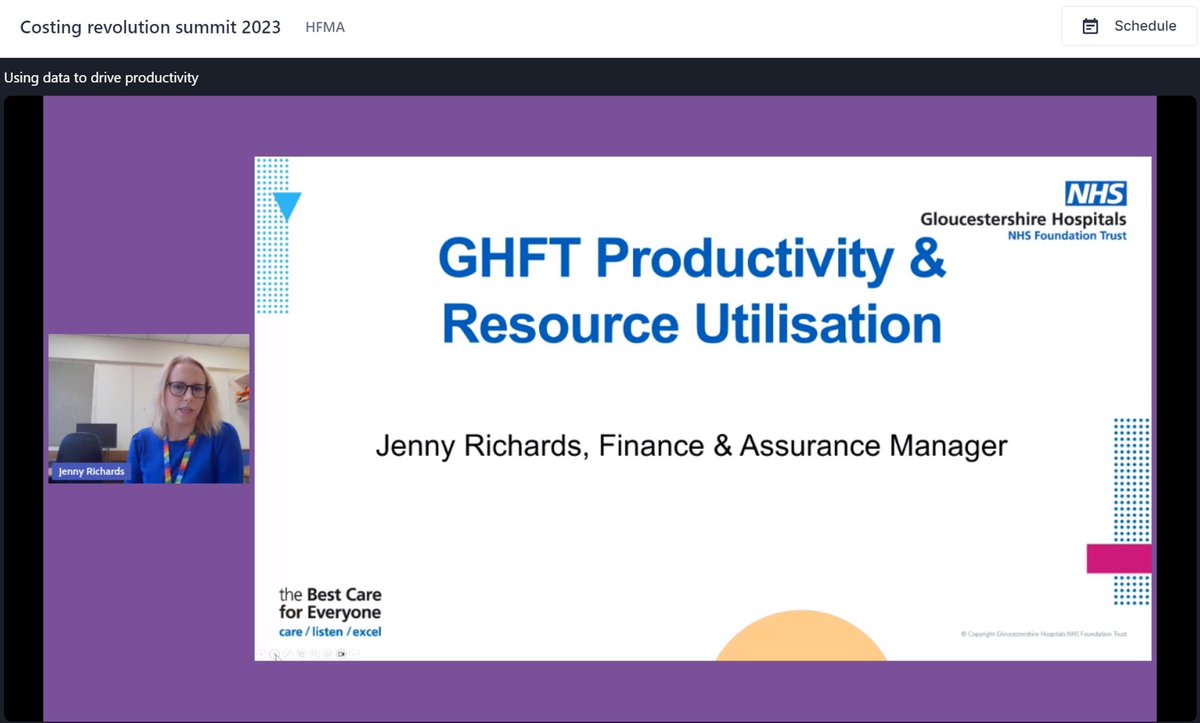Open the Schedule button
Viewport: 1200px width, 723px height.
pos(1129,27)
